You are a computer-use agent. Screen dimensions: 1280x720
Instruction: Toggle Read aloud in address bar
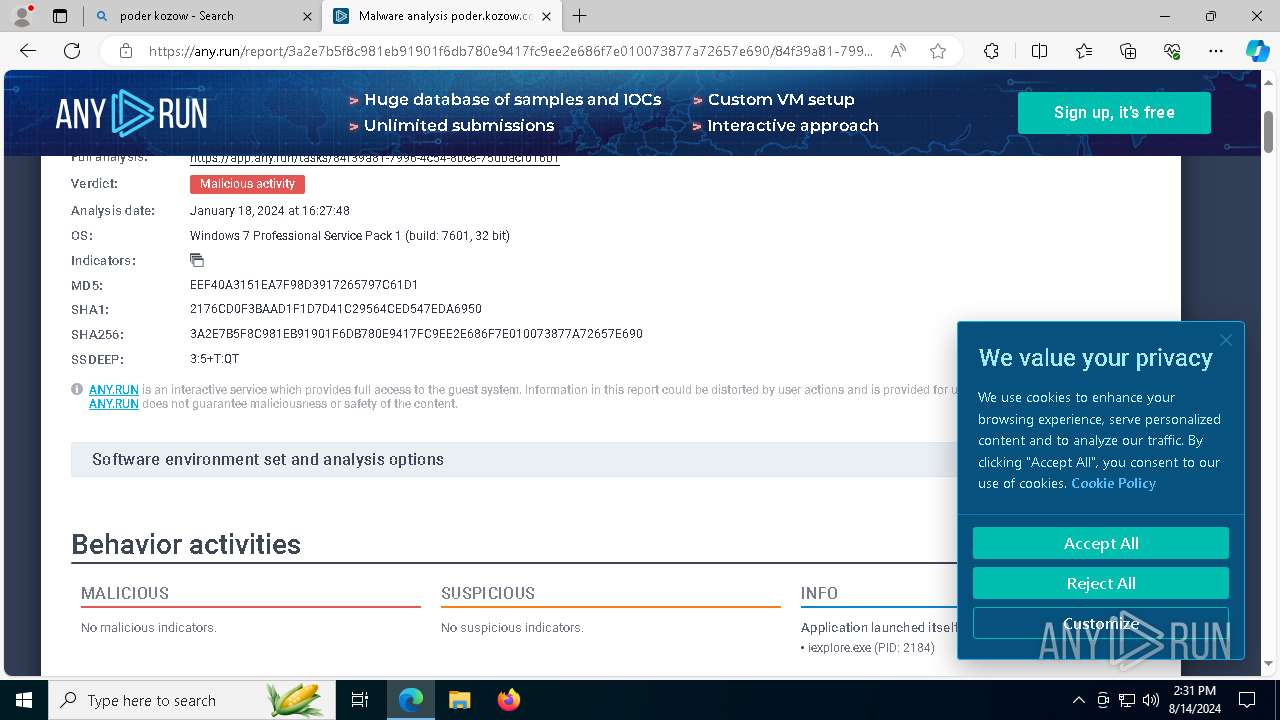(x=898, y=51)
